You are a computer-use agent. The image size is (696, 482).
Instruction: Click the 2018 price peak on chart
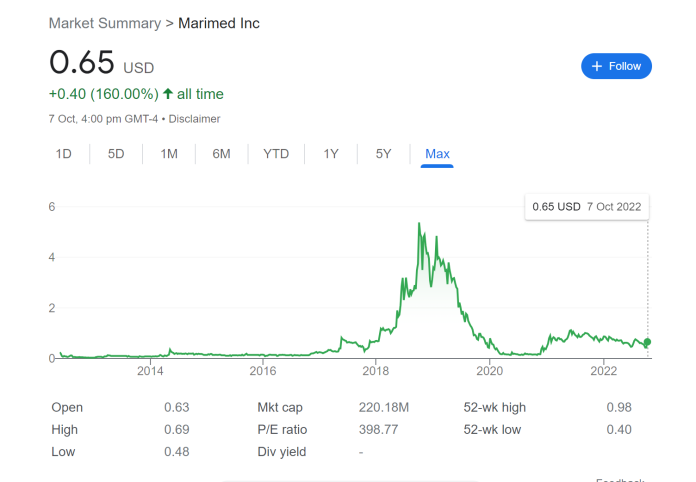click(x=418, y=224)
